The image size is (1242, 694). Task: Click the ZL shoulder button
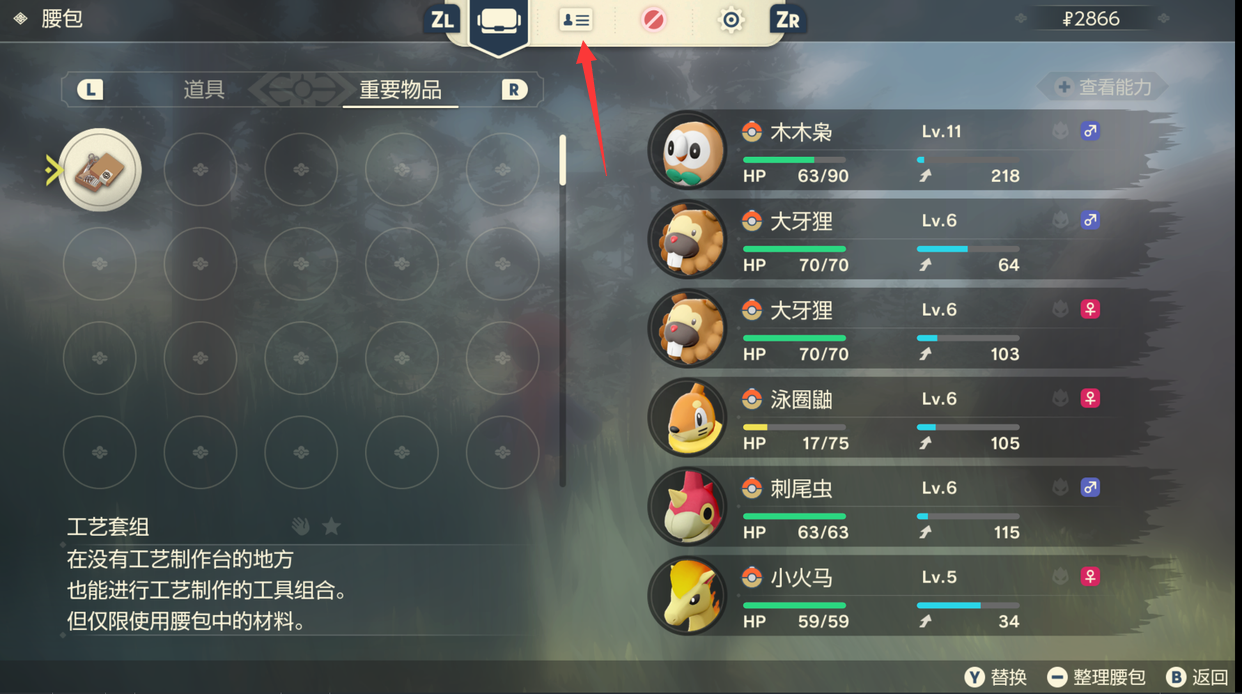coord(441,20)
